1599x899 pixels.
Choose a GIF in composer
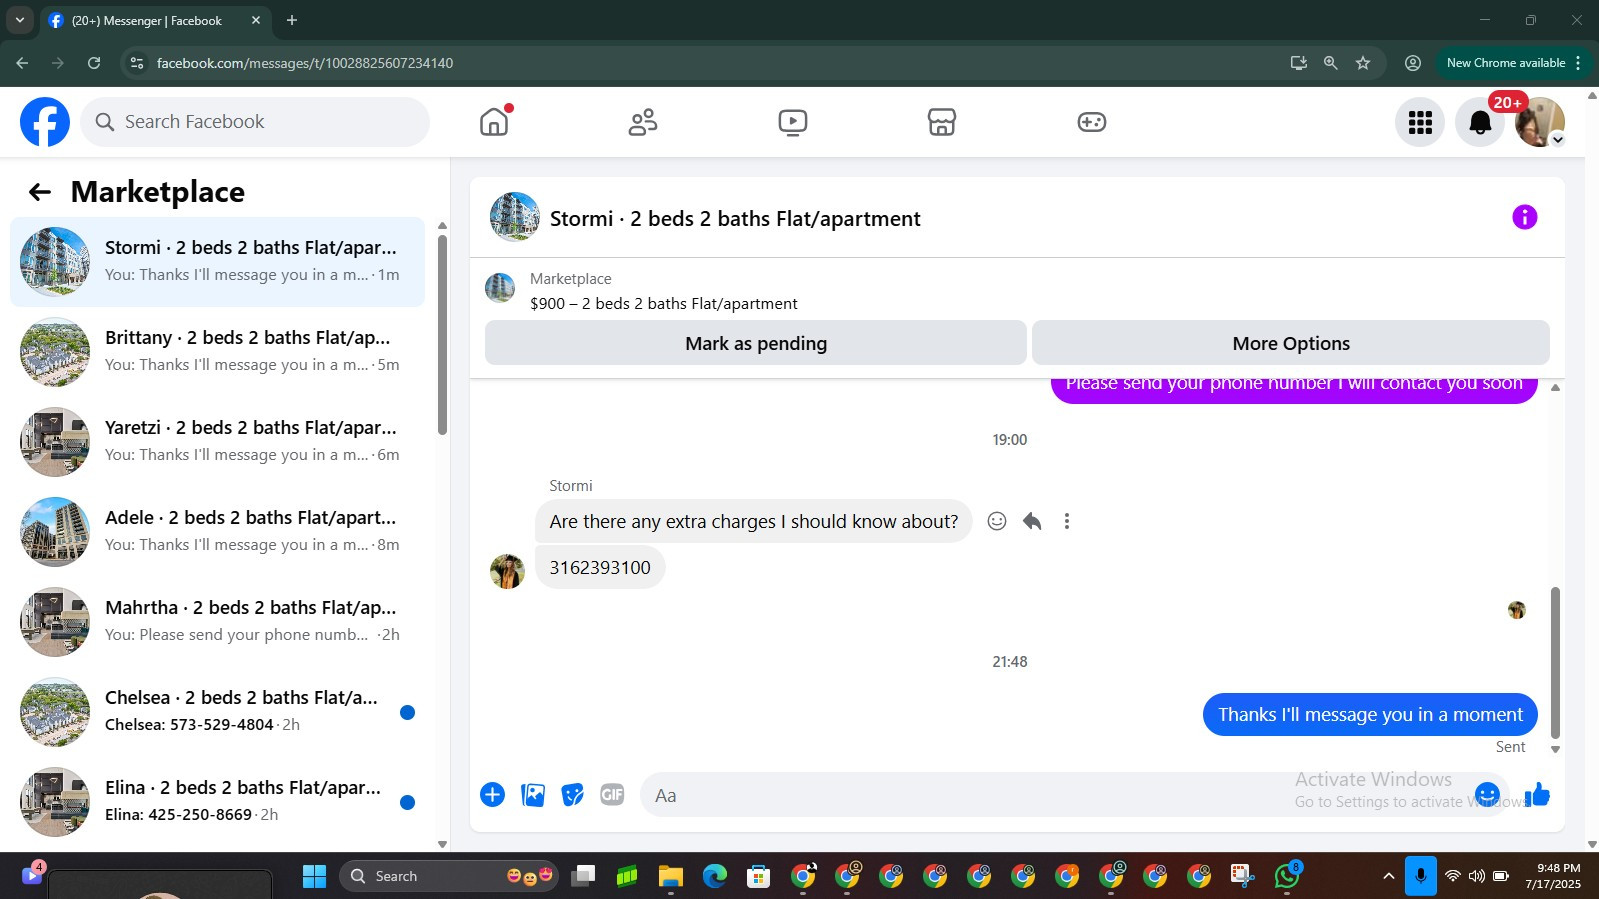(x=612, y=795)
